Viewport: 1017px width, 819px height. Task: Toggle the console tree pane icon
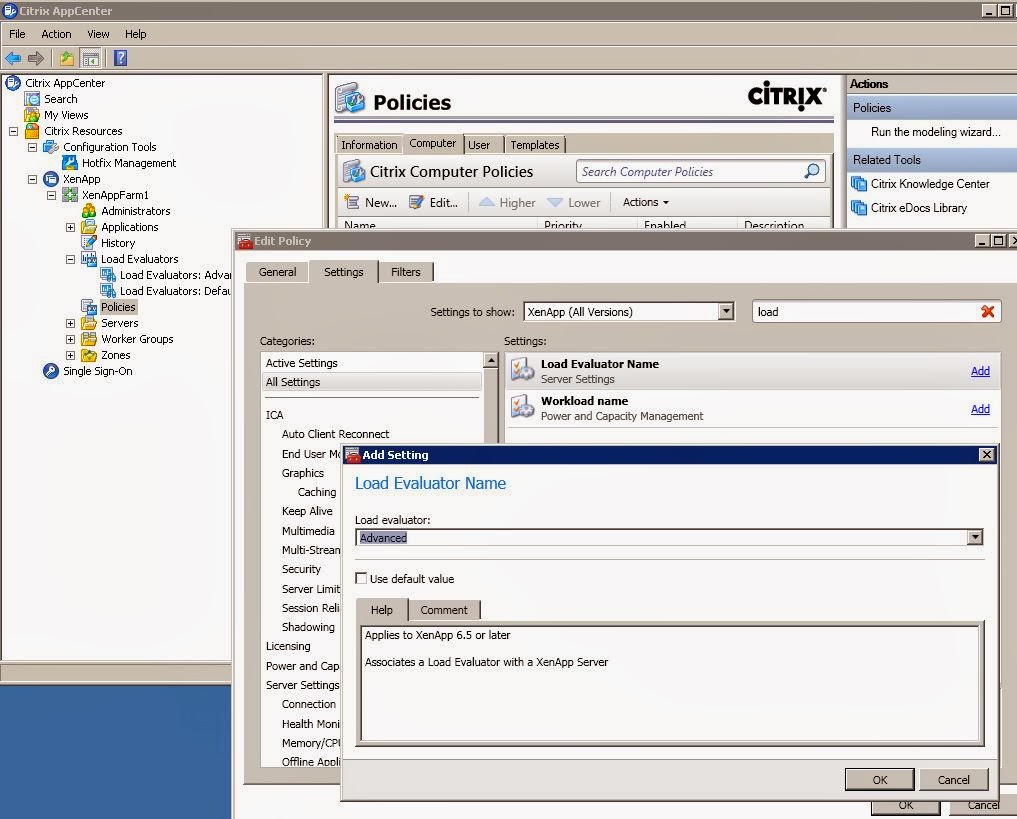tap(91, 58)
